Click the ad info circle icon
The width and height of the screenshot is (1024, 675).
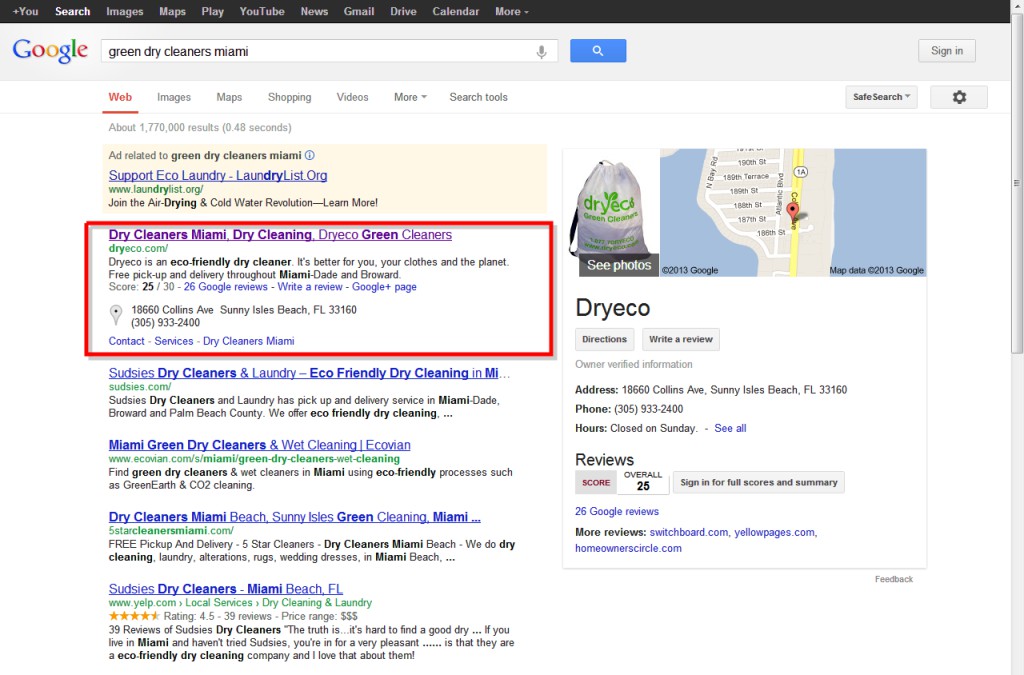point(310,155)
